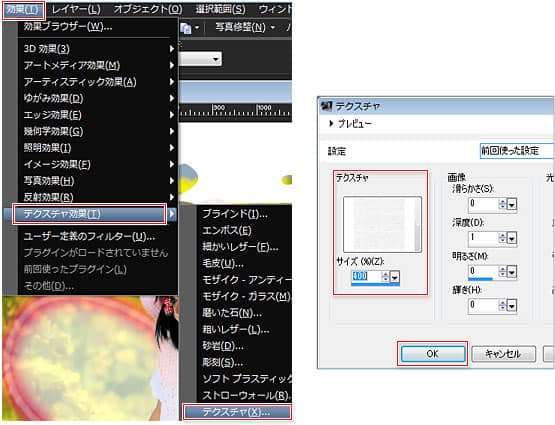Open the 輝き value dropdown arrow
Viewport: 555px width, 425px height.
click(512, 306)
